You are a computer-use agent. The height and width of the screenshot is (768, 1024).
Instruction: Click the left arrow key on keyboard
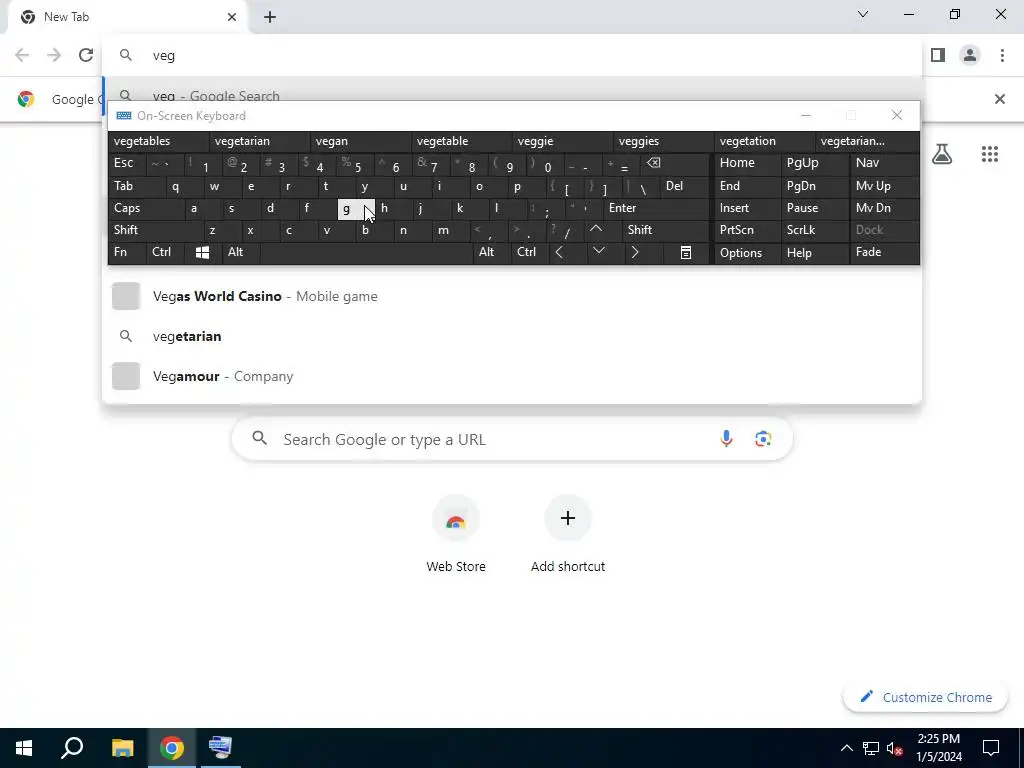point(559,252)
